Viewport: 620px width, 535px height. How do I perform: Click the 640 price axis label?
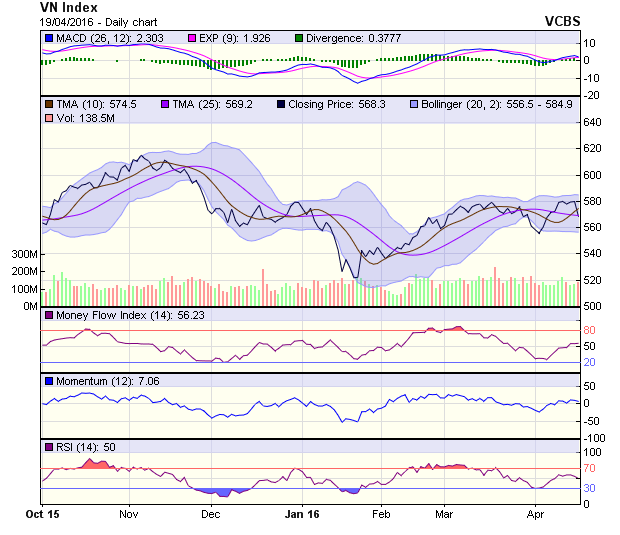592,123
